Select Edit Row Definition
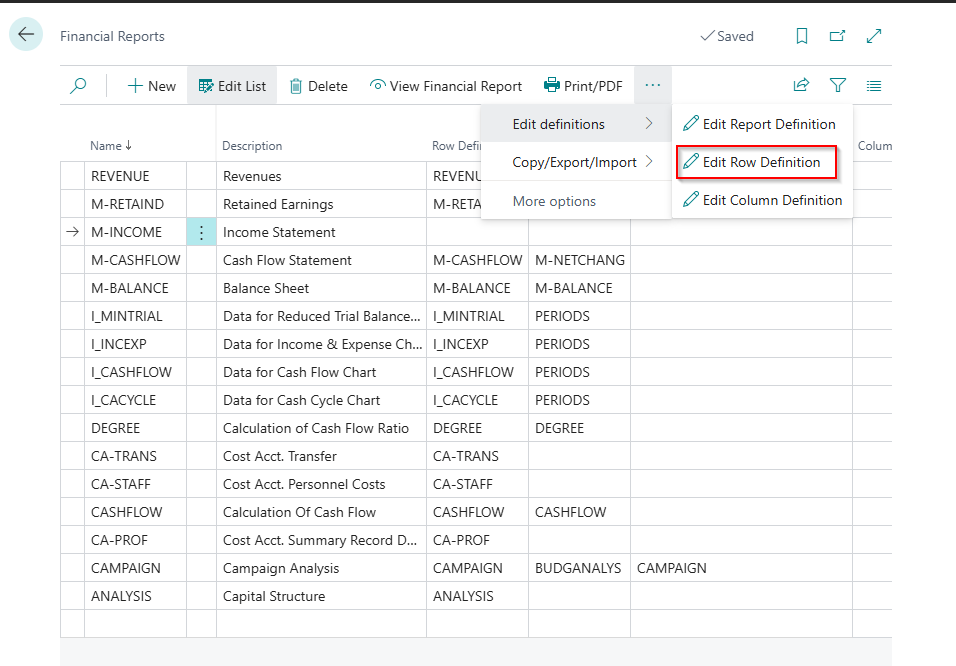 [x=756, y=162]
